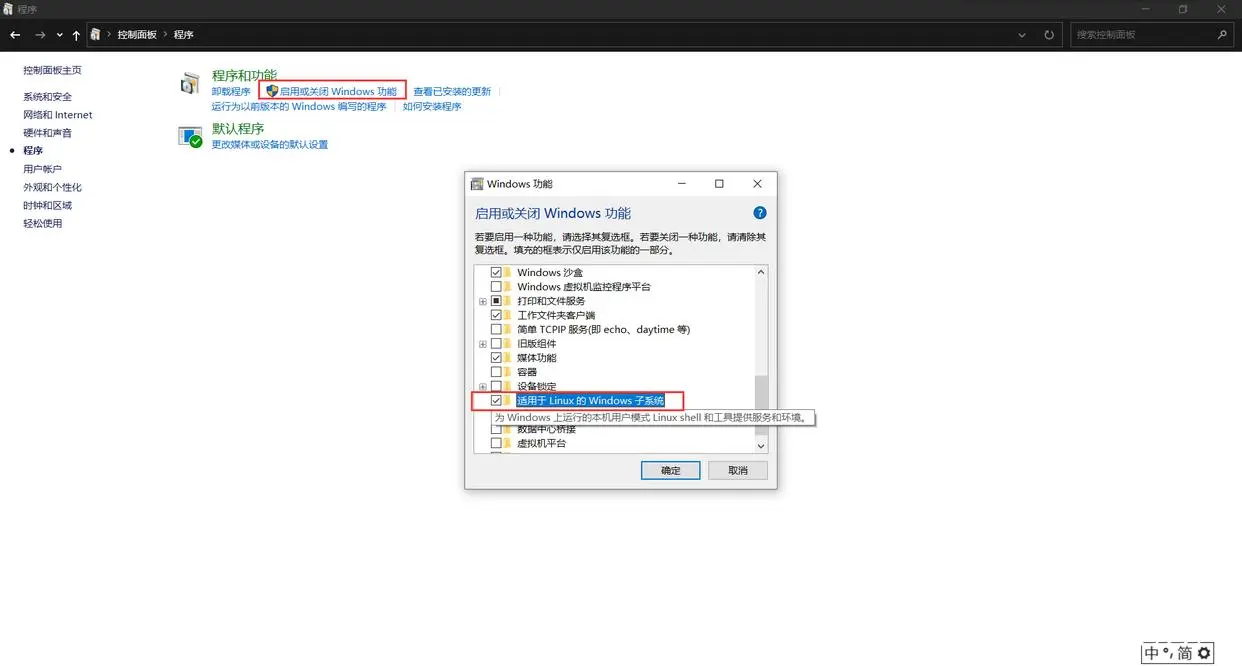Click the back arrow in Control Panel

click(15, 35)
